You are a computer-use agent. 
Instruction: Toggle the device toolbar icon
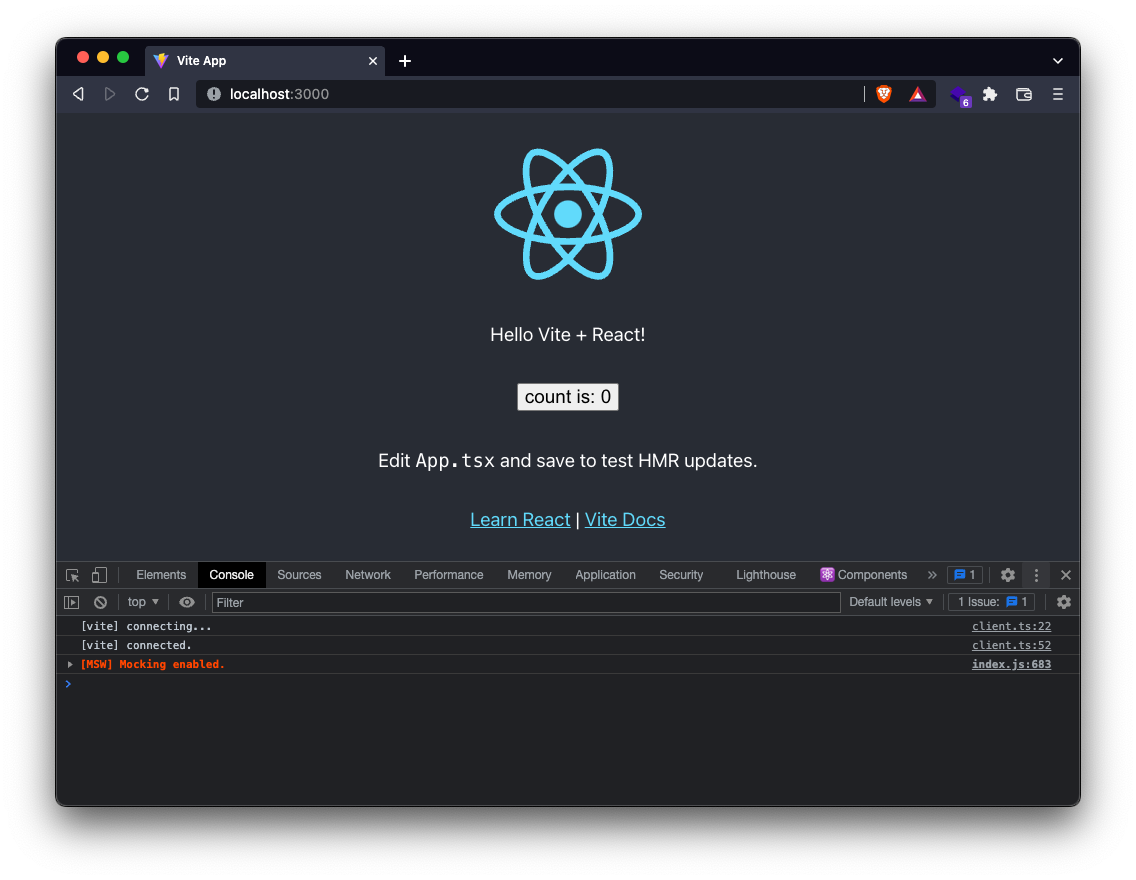pos(99,575)
